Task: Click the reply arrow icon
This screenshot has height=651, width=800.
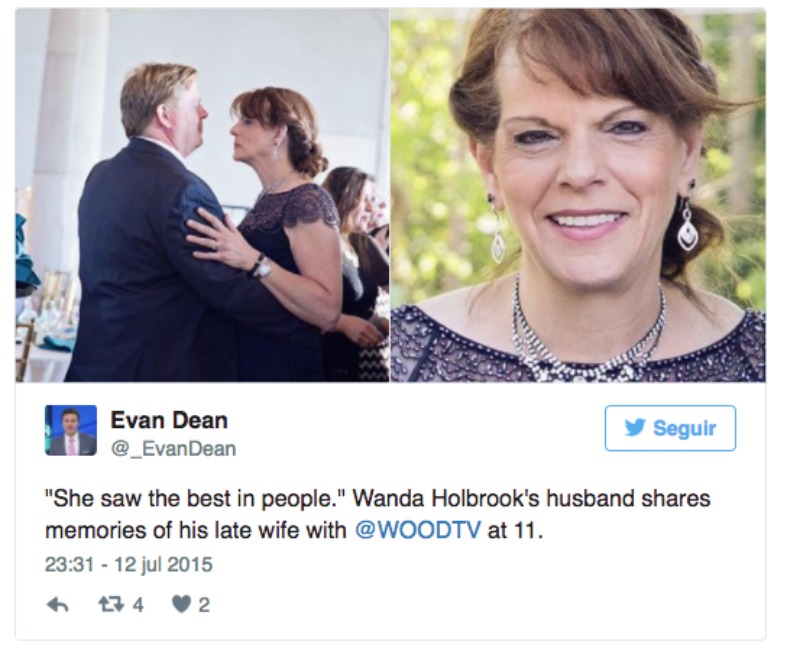Action: coord(57,605)
